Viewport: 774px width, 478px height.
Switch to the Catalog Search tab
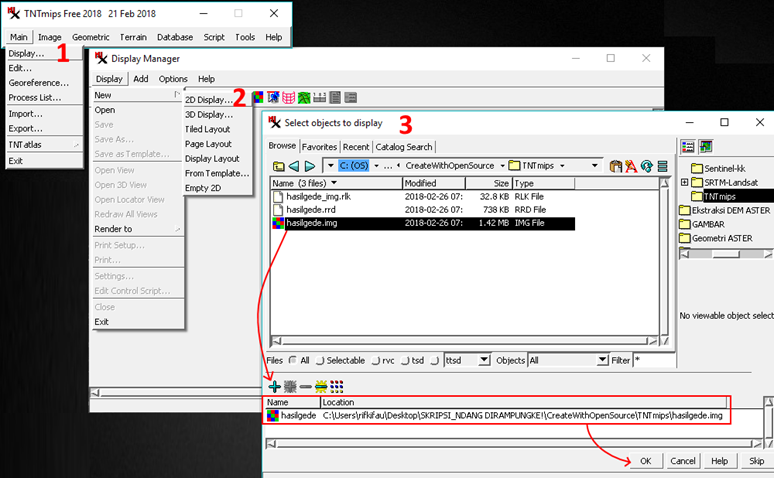[x=404, y=147]
